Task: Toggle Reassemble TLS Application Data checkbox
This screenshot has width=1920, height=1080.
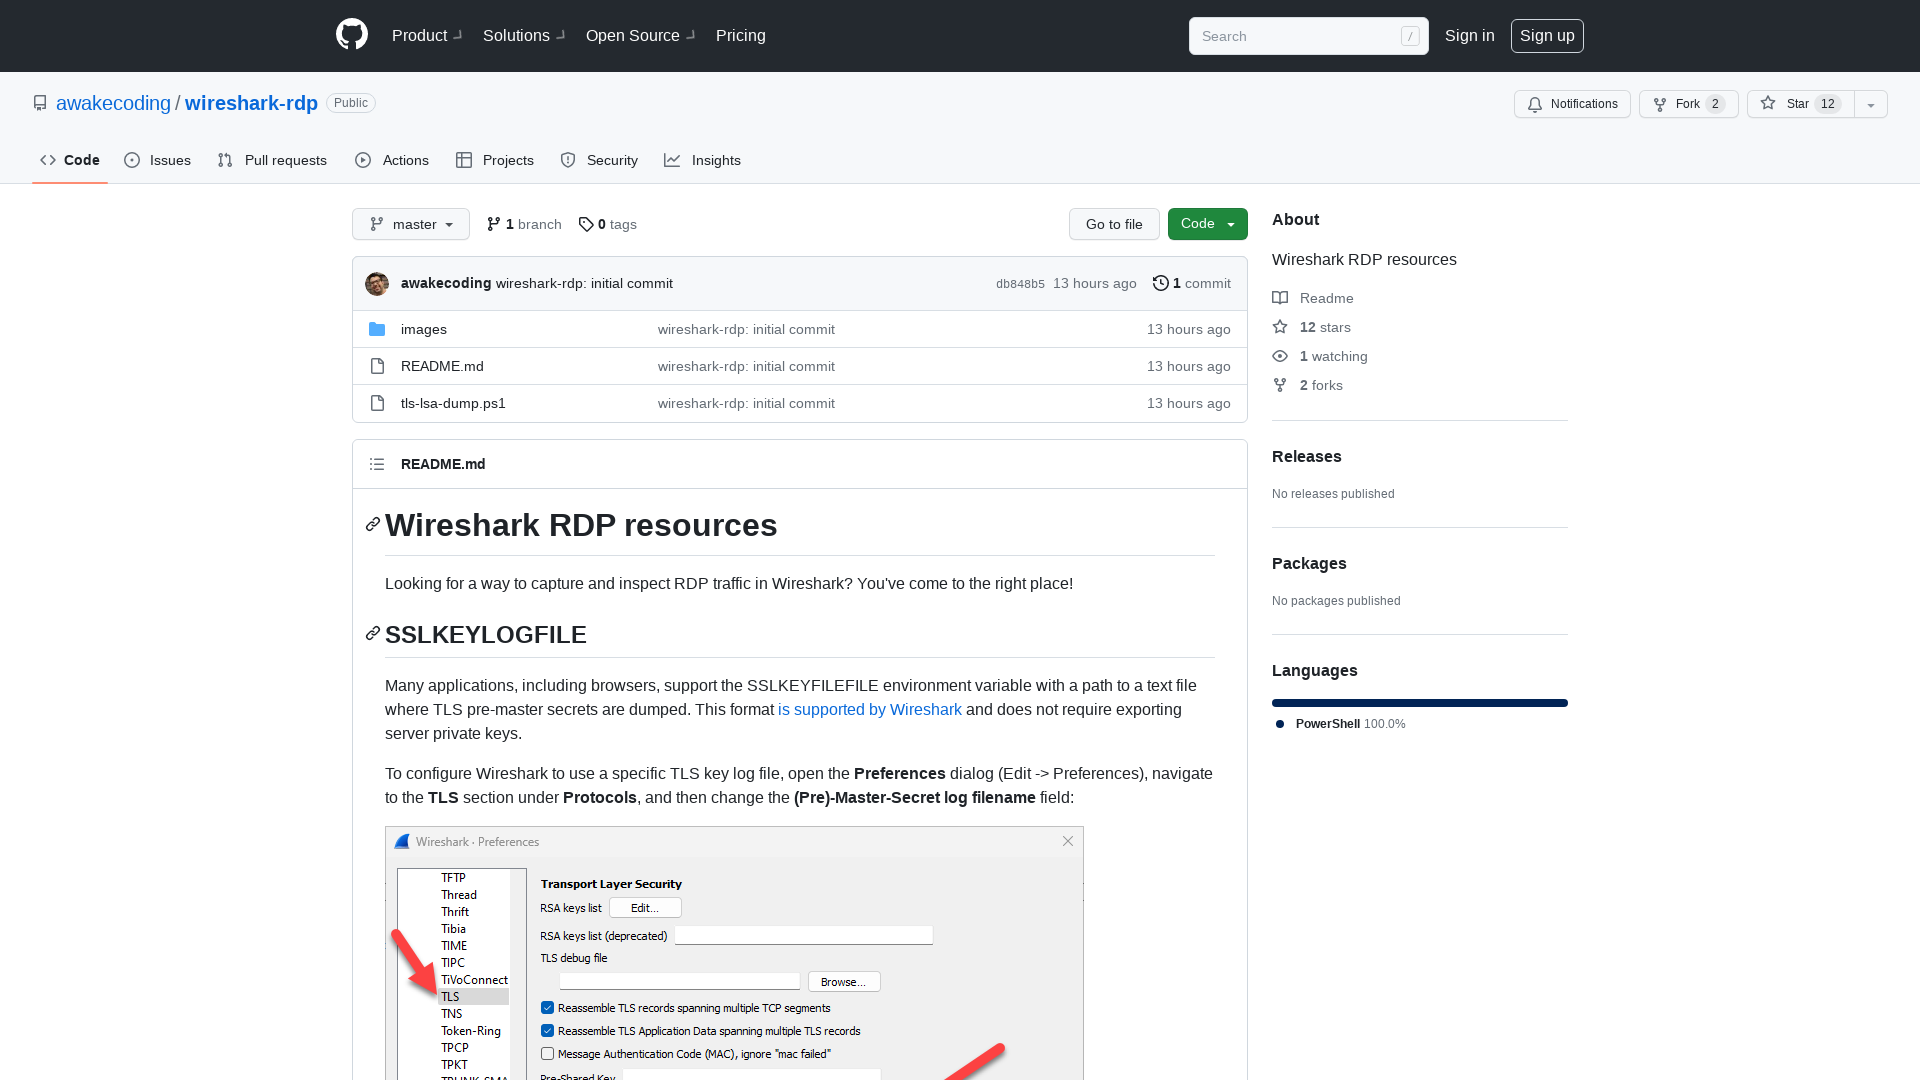Action: [x=547, y=1031]
